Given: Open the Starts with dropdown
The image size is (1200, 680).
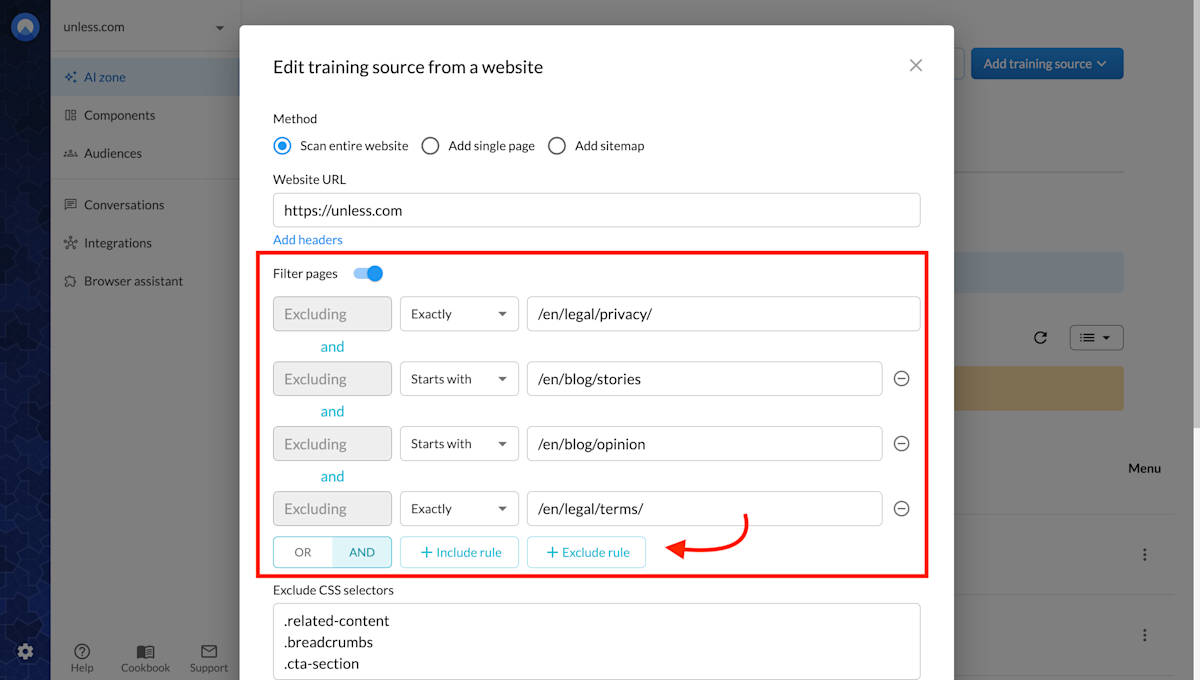Looking at the screenshot, I should [459, 378].
